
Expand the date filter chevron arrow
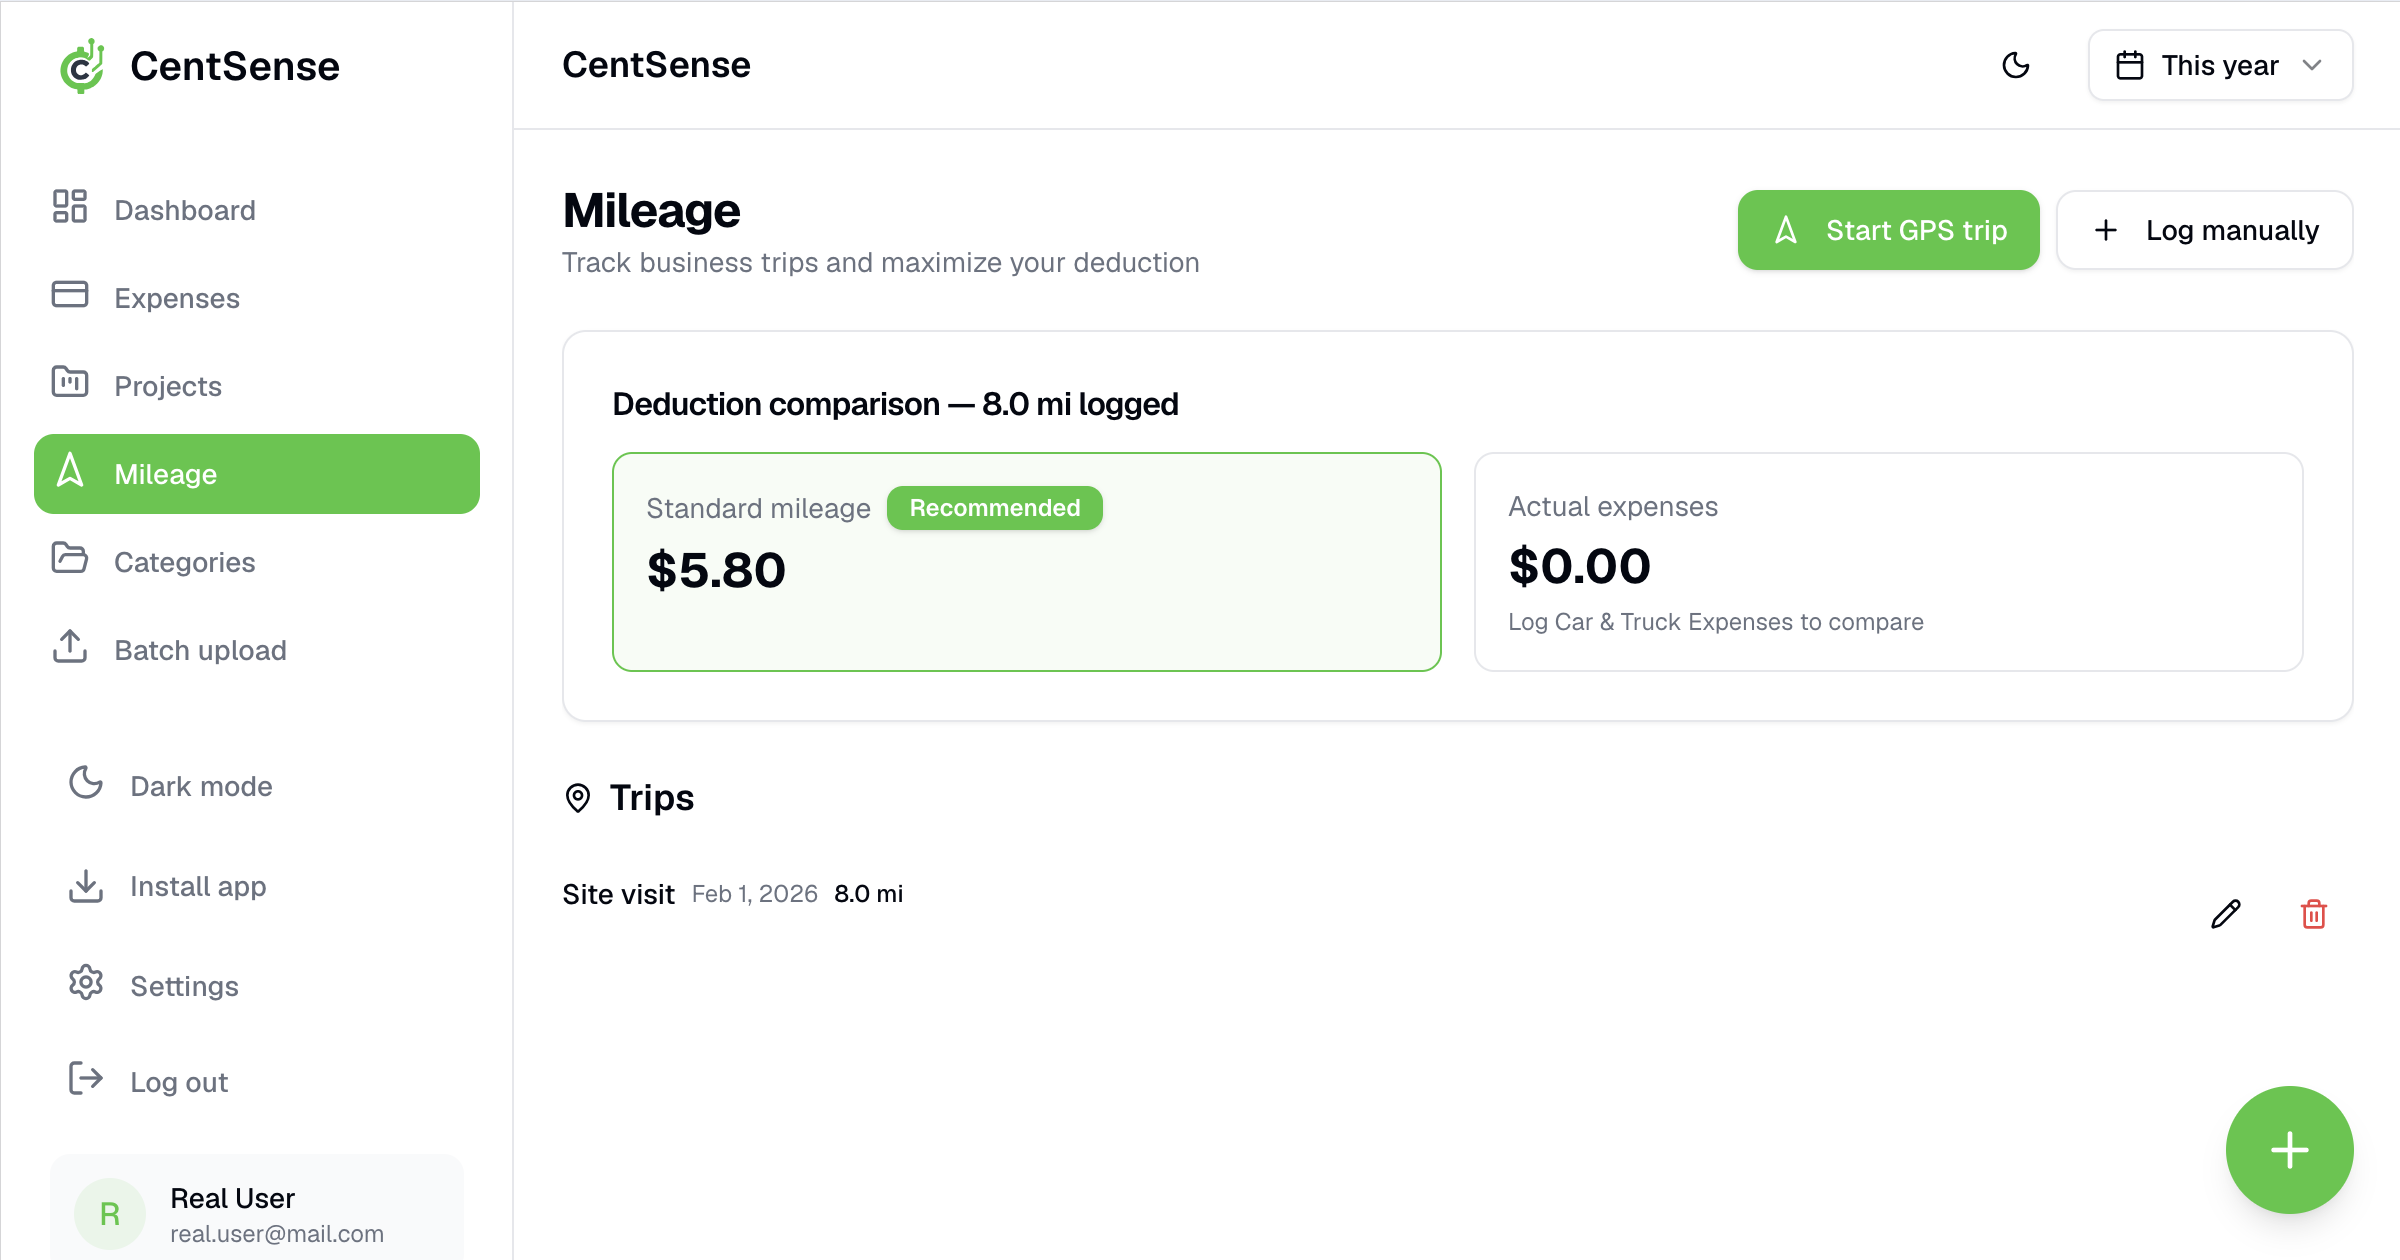(2312, 66)
